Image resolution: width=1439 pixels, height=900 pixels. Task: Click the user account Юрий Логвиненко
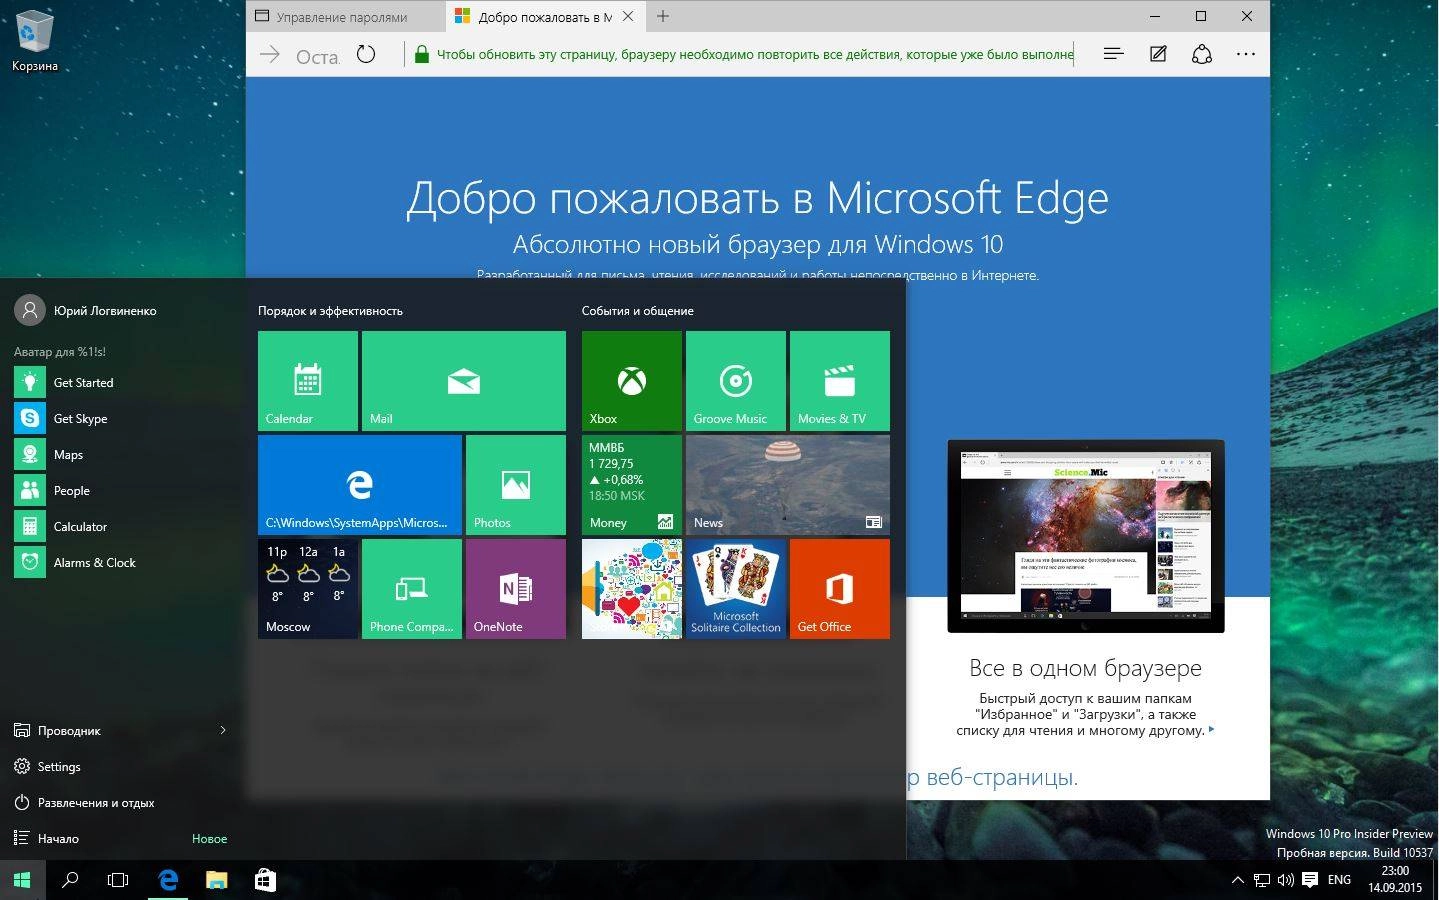86,310
